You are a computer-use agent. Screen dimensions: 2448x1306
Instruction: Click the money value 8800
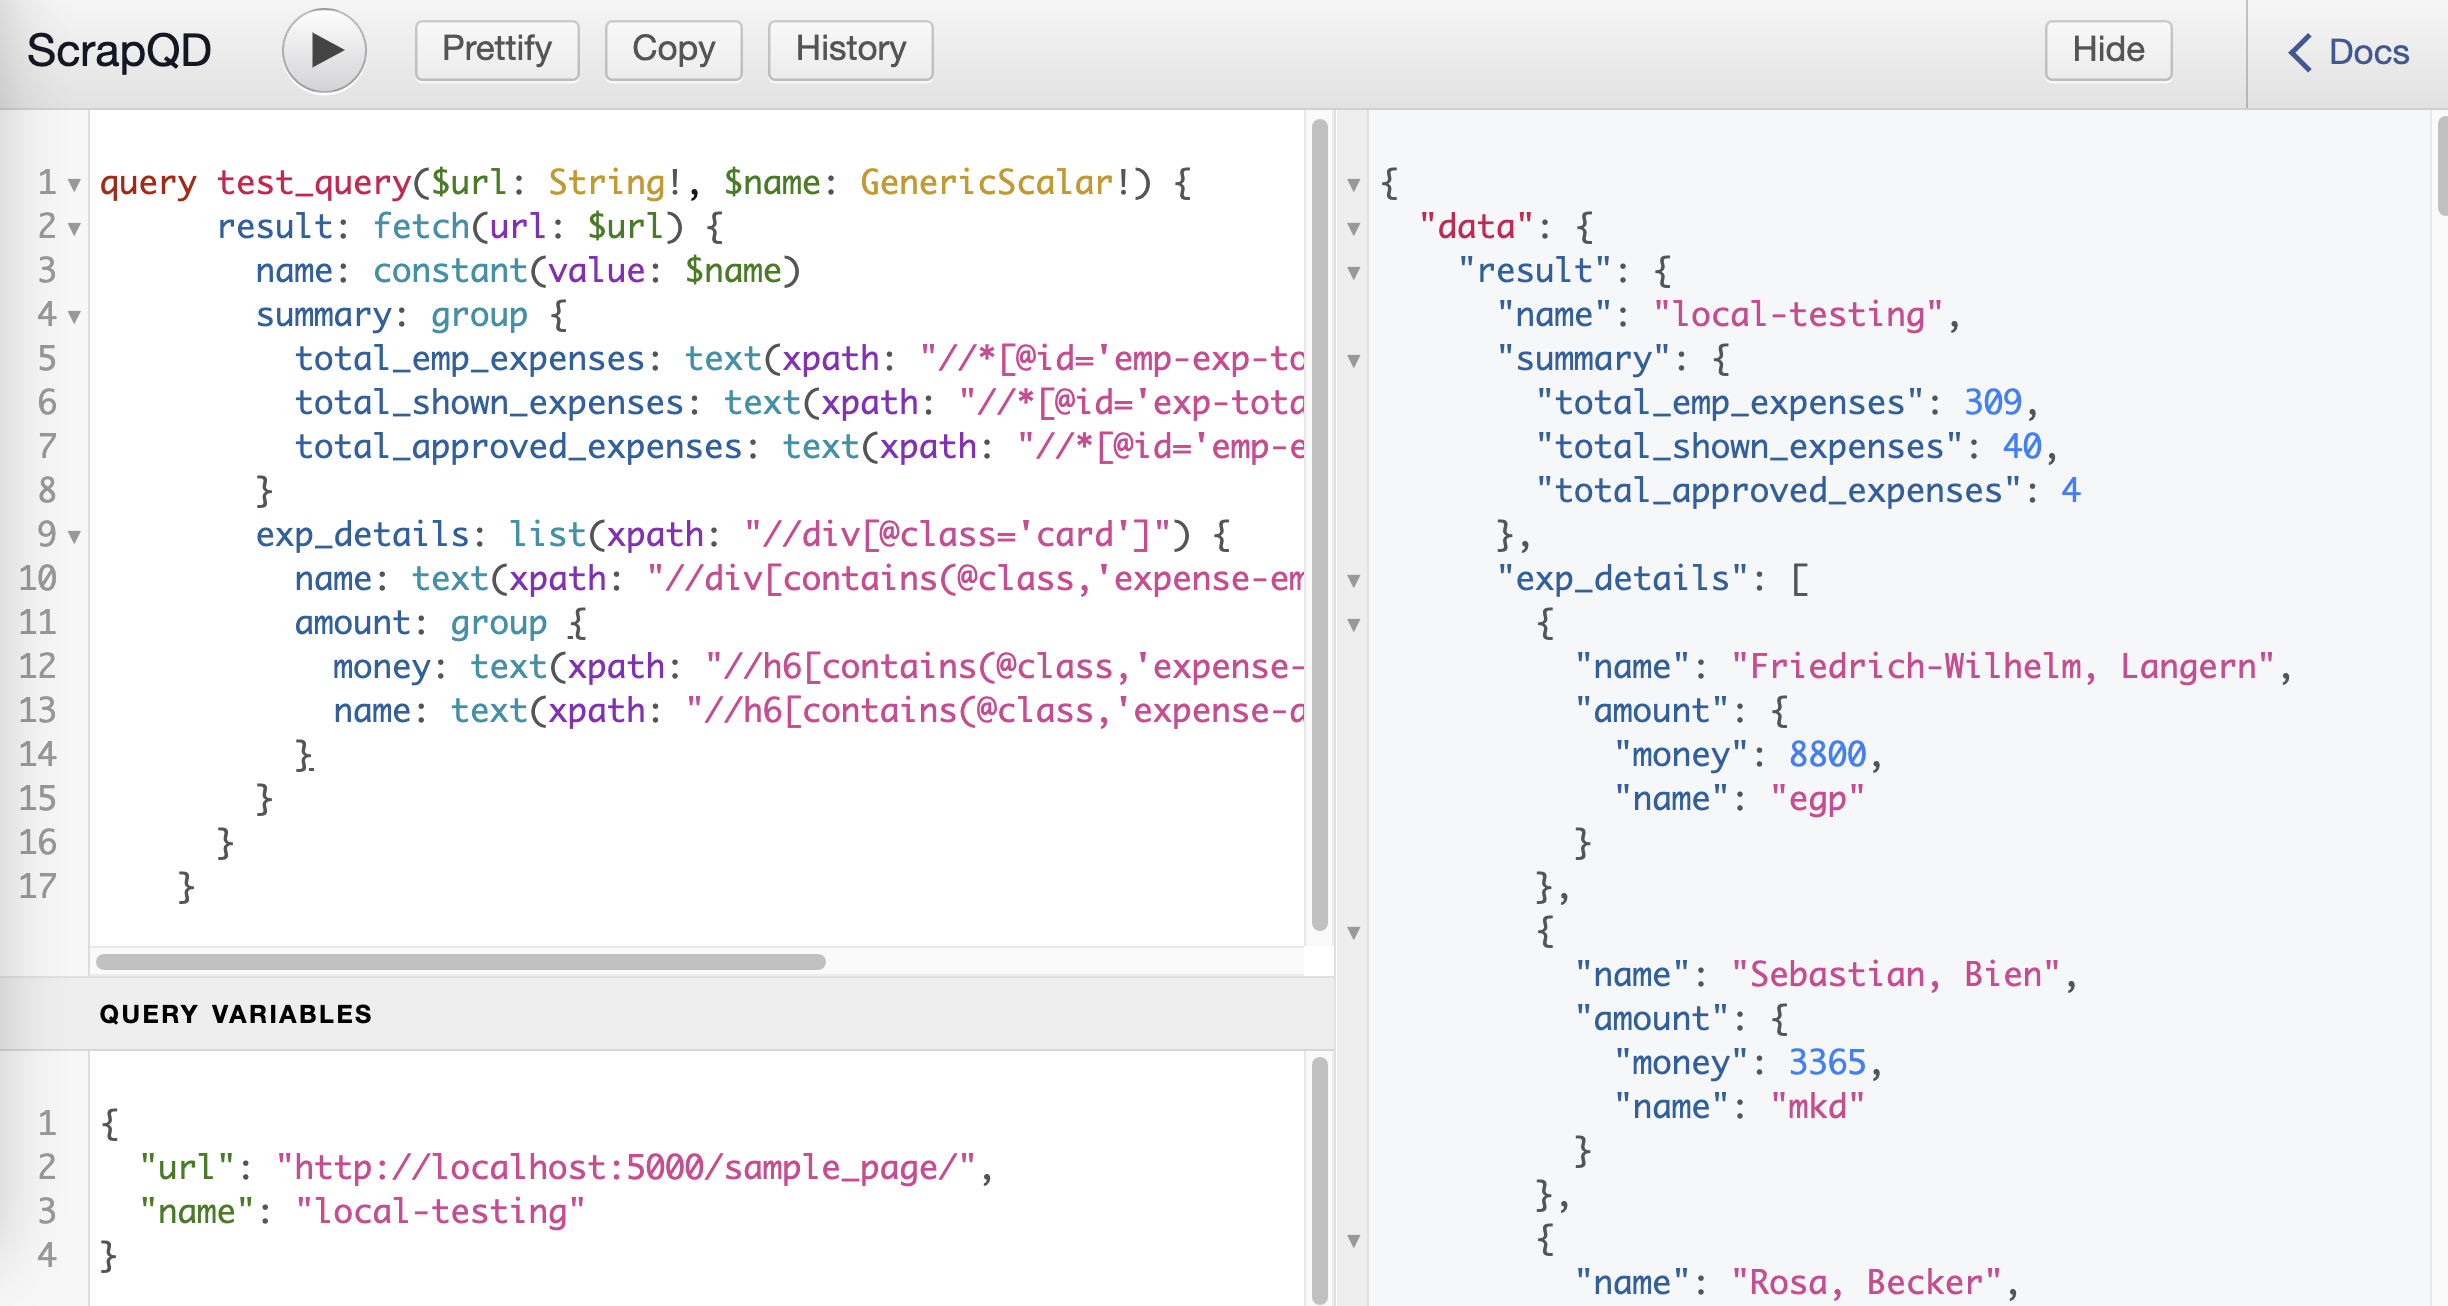point(1828,755)
